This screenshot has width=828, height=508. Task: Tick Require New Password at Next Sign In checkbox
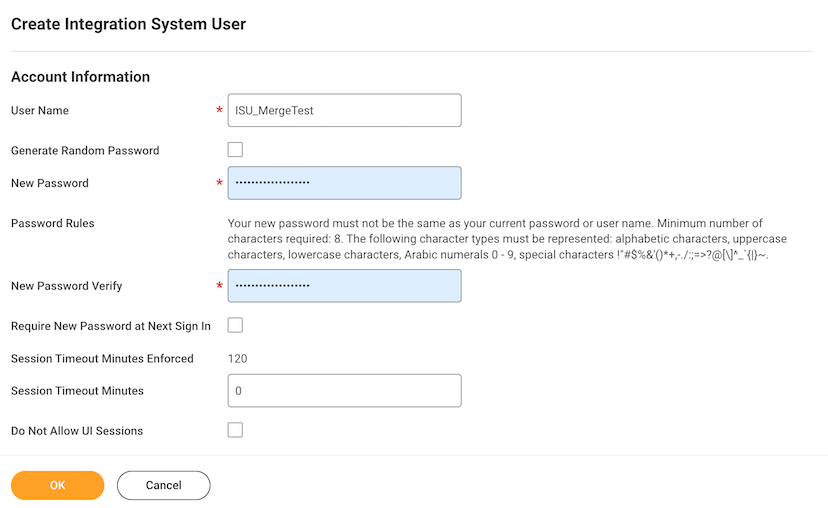click(235, 325)
